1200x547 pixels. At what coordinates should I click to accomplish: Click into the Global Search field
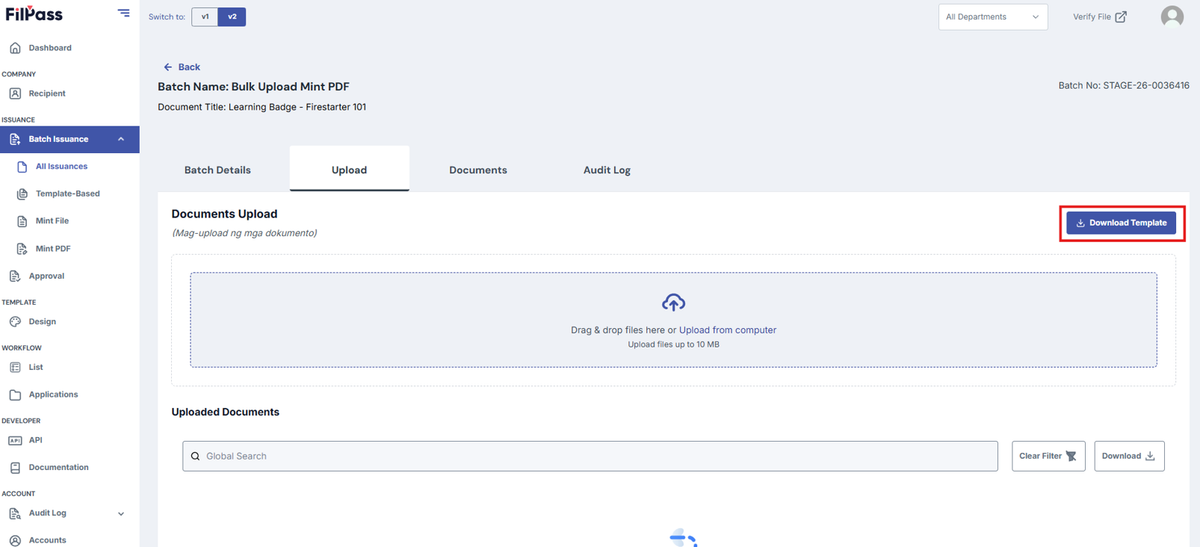[590, 456]
